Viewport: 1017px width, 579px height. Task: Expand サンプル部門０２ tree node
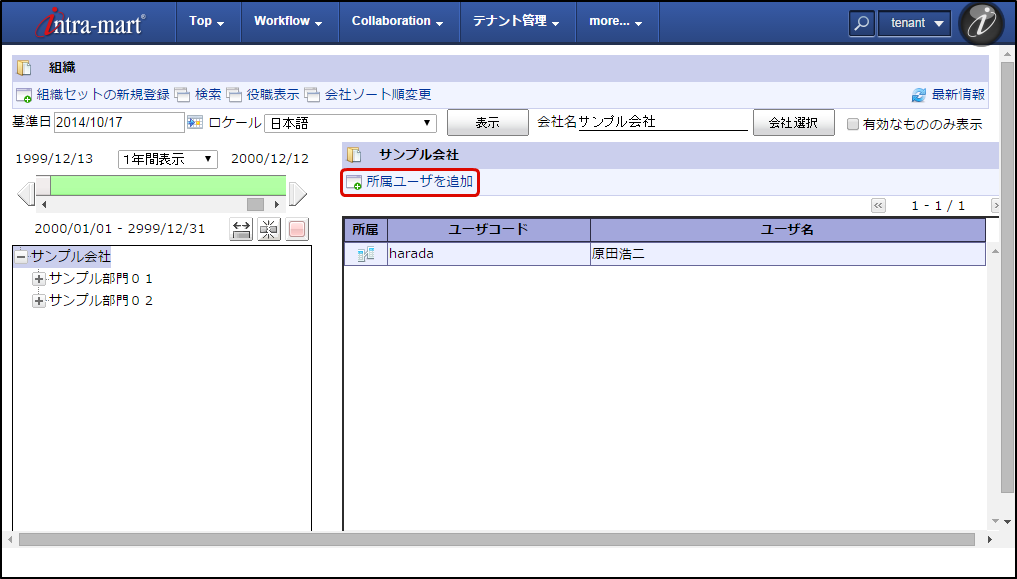coord(39,301)
